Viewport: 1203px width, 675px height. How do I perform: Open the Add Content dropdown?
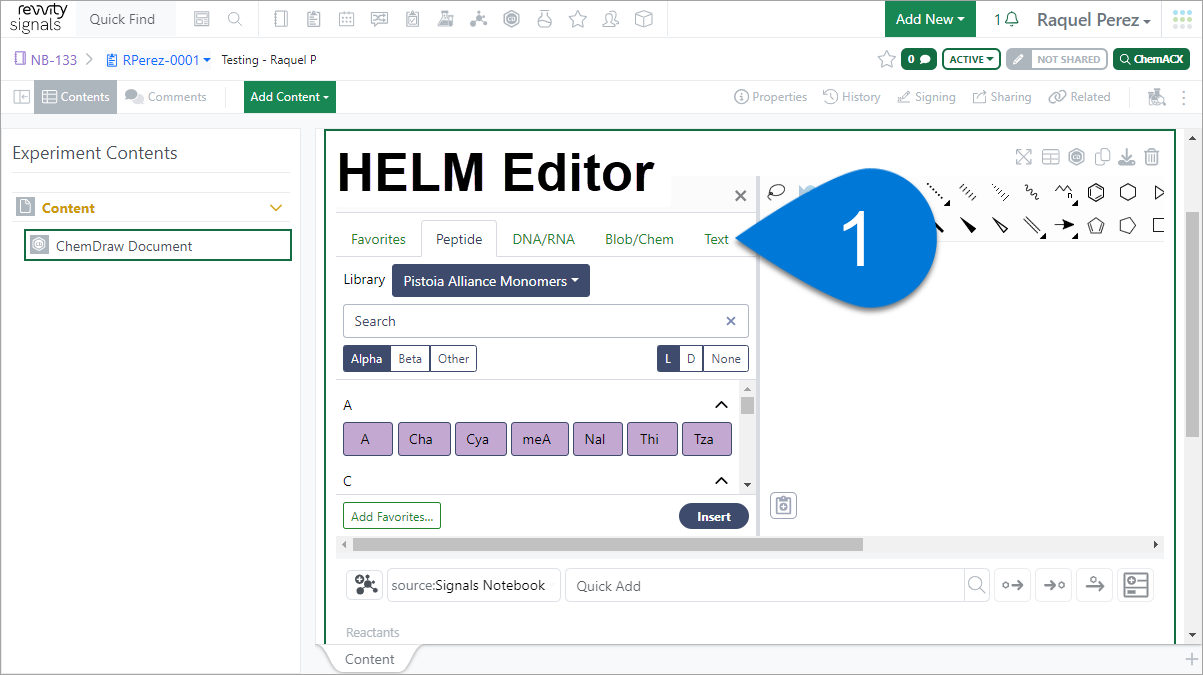[290, 97]
